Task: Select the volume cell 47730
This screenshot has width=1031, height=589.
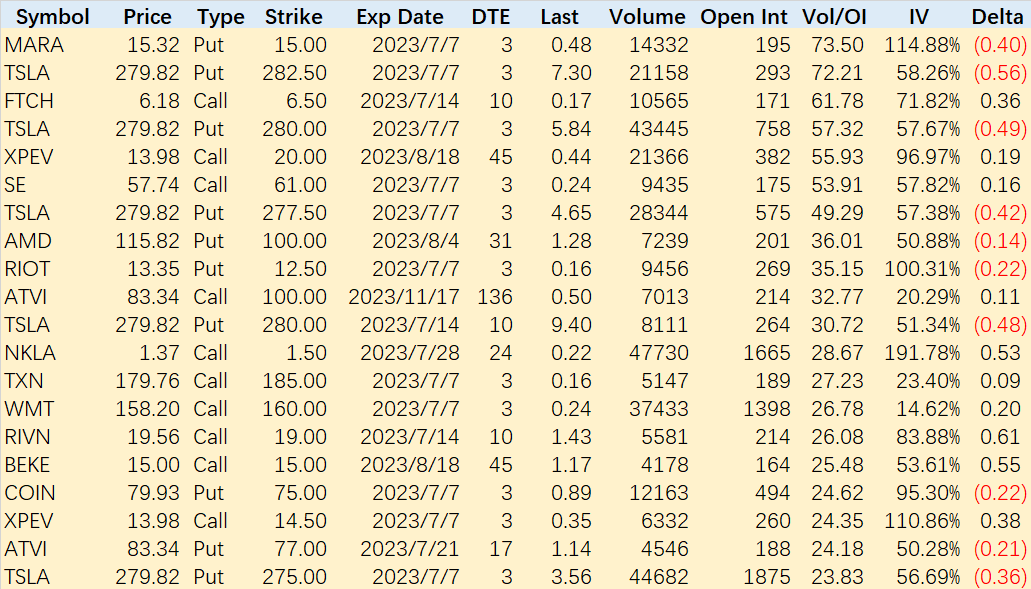Action: click(659, 353)
